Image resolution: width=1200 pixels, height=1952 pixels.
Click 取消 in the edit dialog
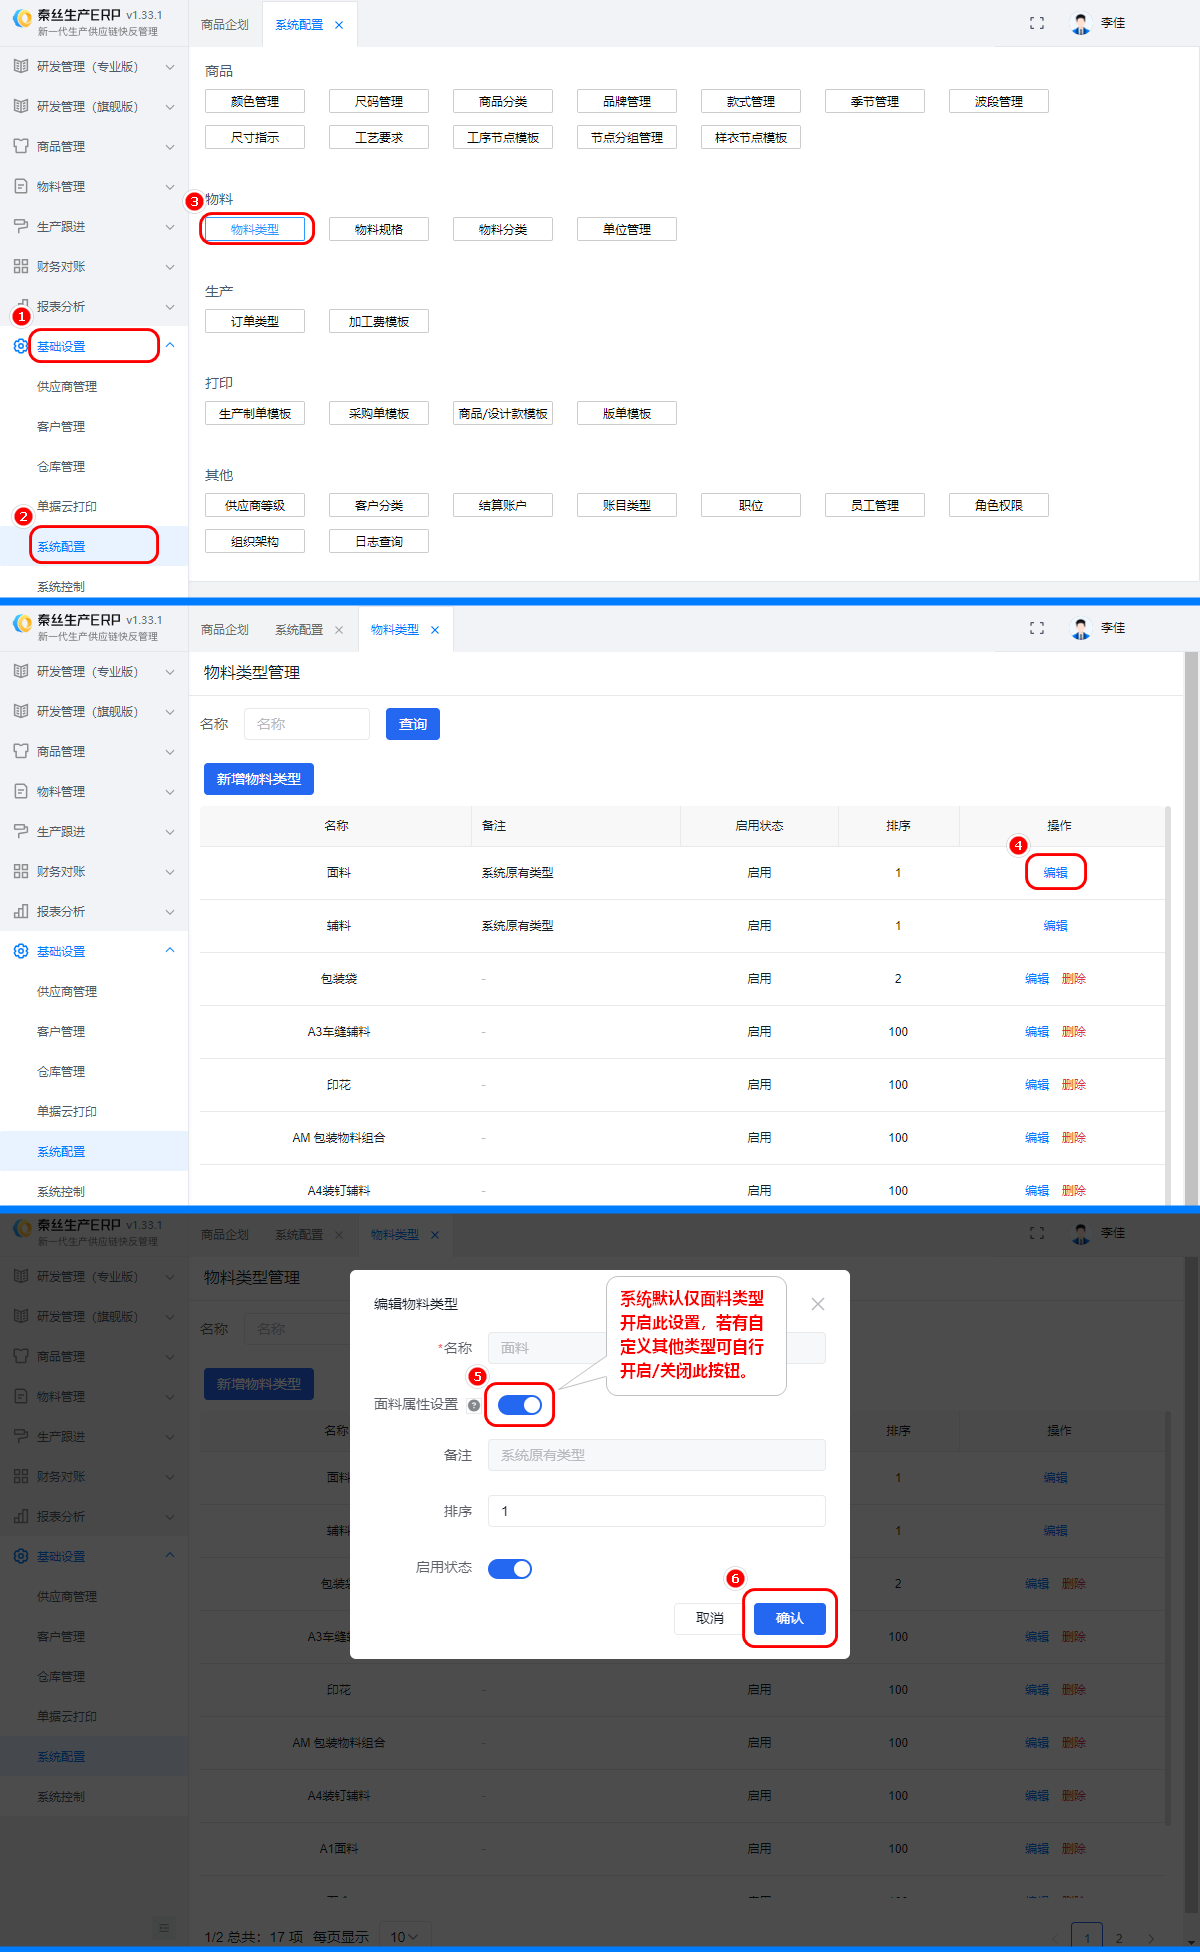pyautogui.click(x=709, y=1618)
